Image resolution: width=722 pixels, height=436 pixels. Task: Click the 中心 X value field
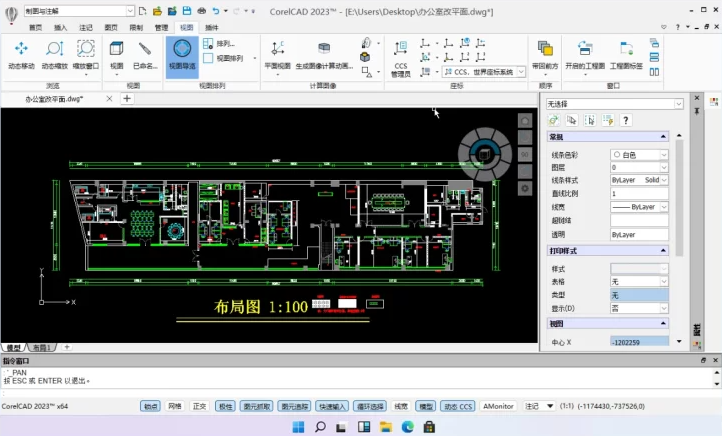(x=639, y=342)
